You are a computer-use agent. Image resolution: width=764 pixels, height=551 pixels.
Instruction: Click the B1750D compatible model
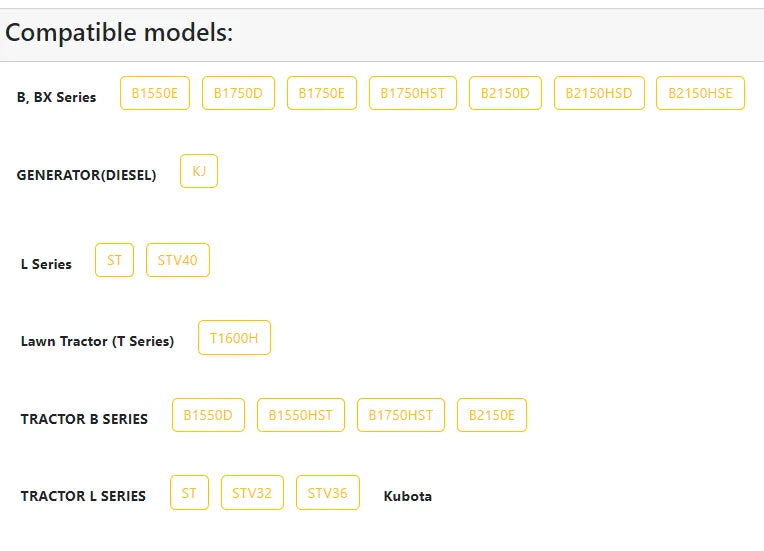pos(238,93)
